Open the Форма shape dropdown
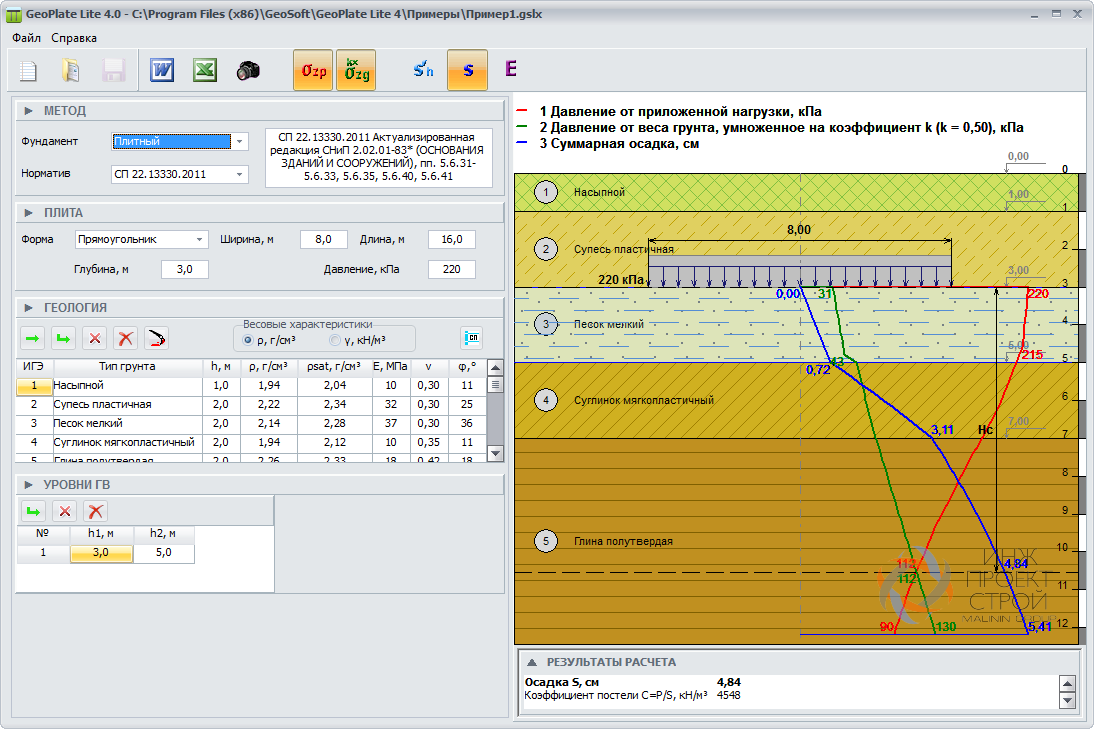This screenshot has width=1094, height=729. [200, 239]
